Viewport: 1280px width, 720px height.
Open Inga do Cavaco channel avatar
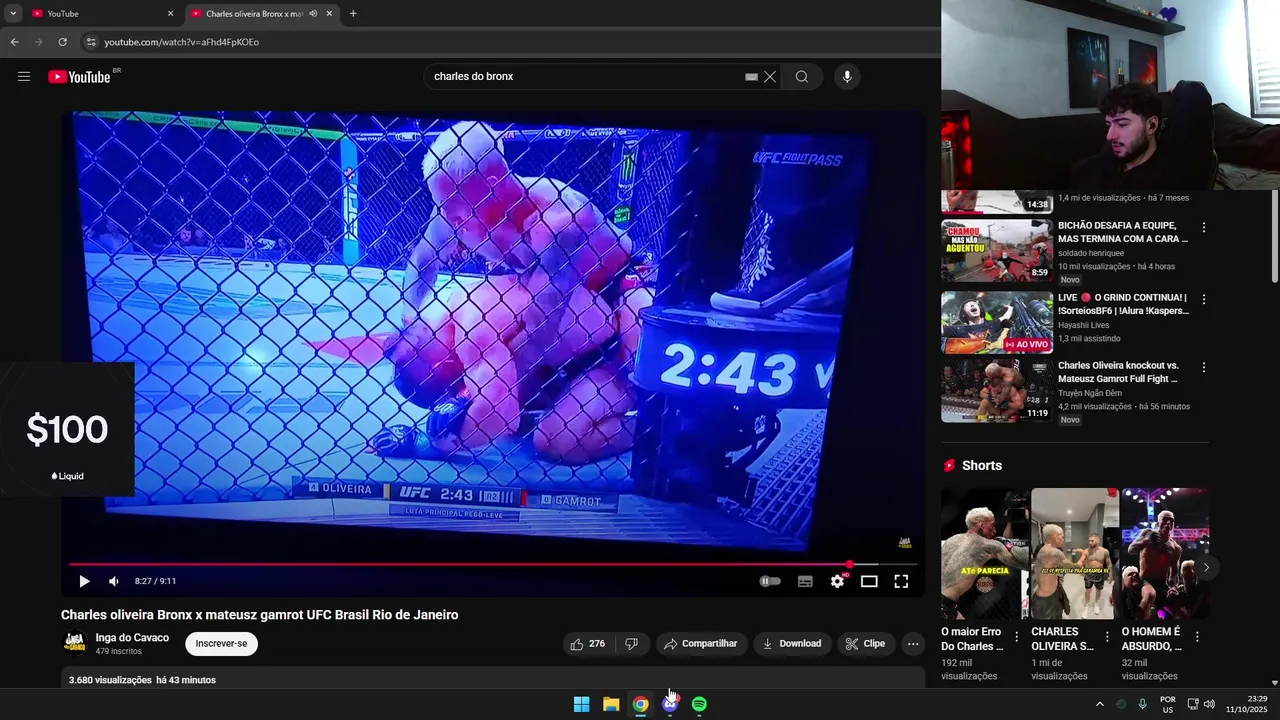74,643
